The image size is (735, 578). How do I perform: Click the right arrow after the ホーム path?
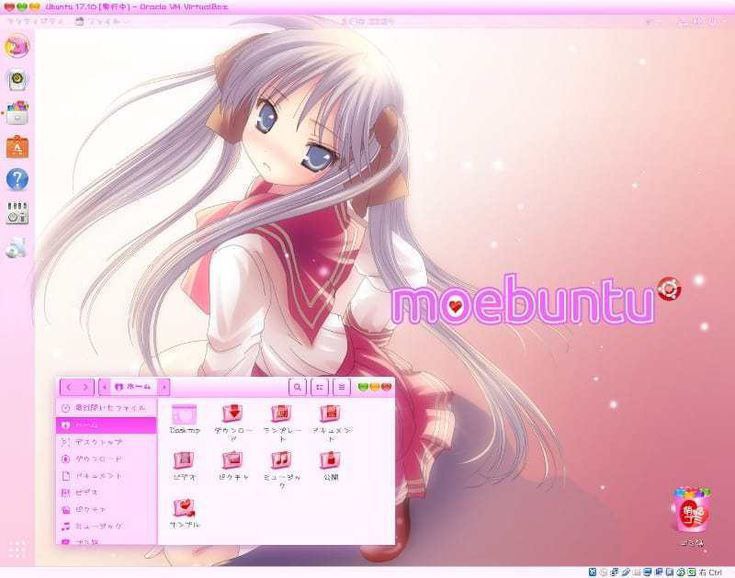(164, 387)
